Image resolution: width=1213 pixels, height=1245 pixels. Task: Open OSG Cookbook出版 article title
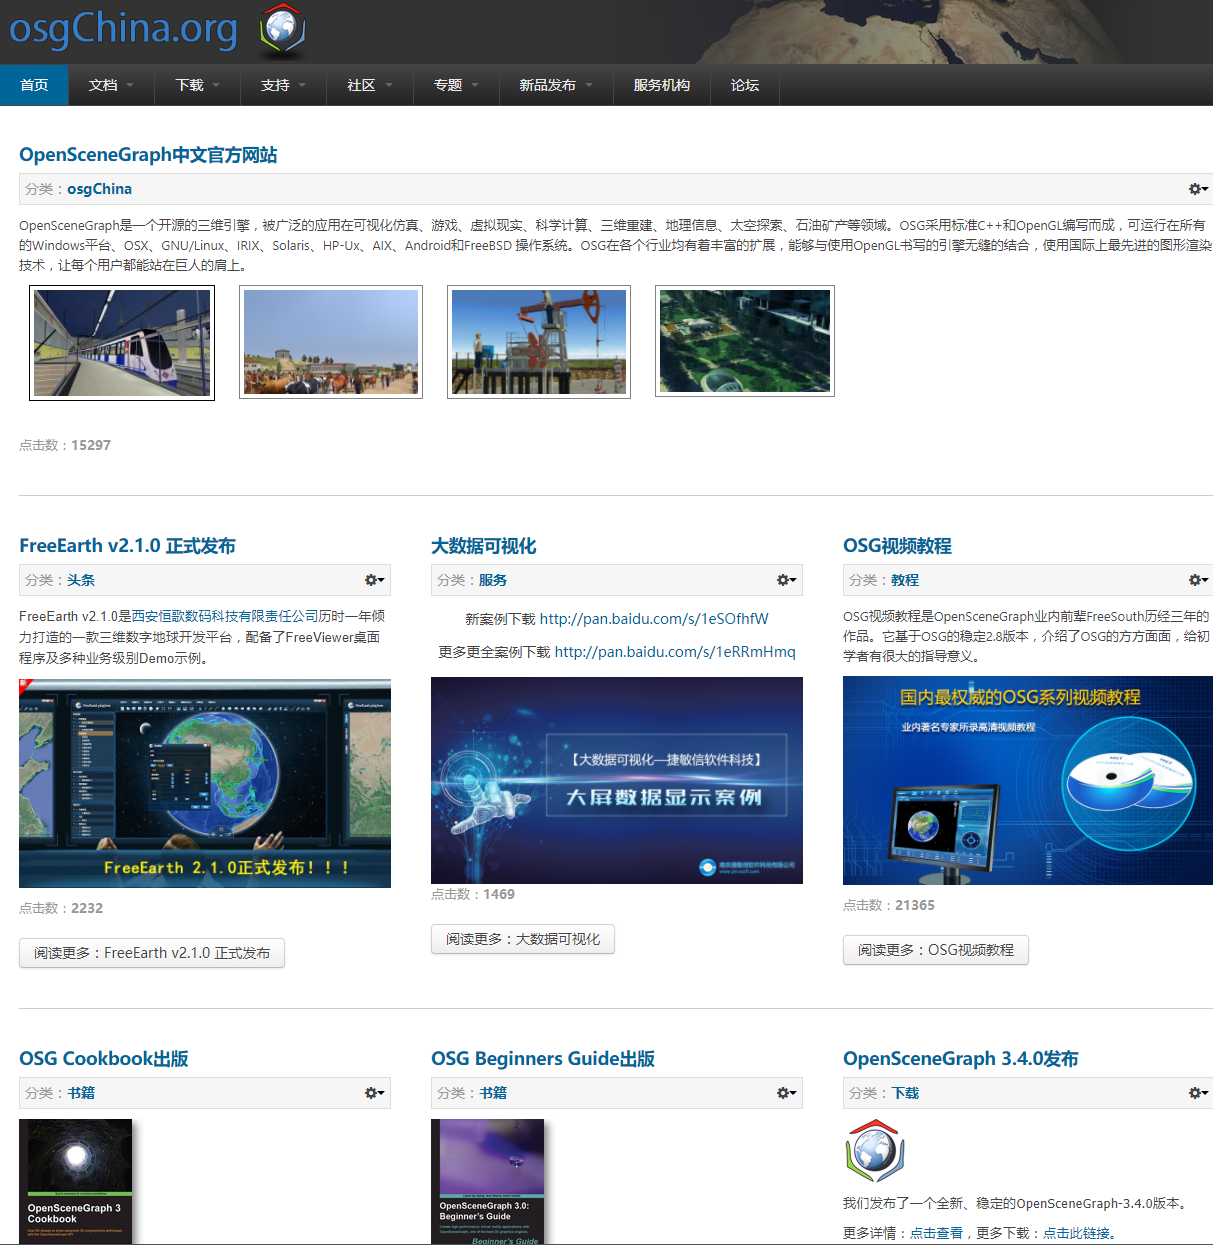(x=104, y=1059)
